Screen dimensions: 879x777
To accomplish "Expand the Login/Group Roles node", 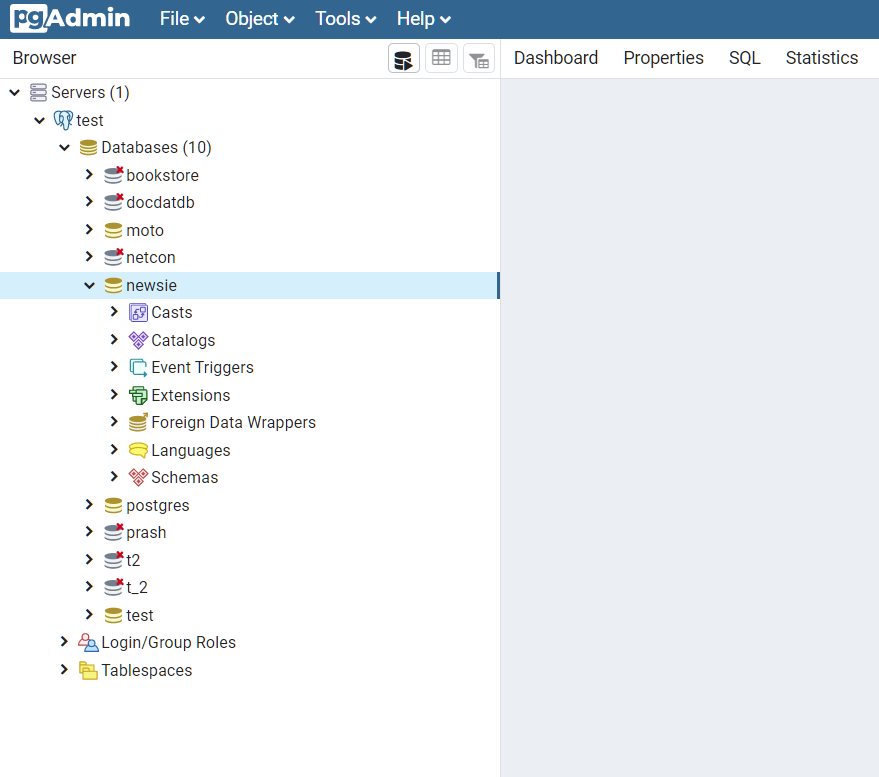I will click(64, 642).
